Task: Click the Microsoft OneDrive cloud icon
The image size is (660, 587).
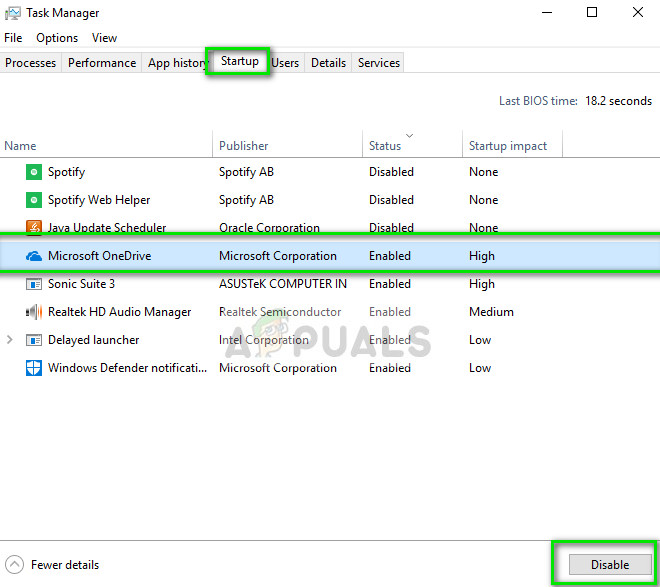Action: pyautogui.click(x=33, y=256)
